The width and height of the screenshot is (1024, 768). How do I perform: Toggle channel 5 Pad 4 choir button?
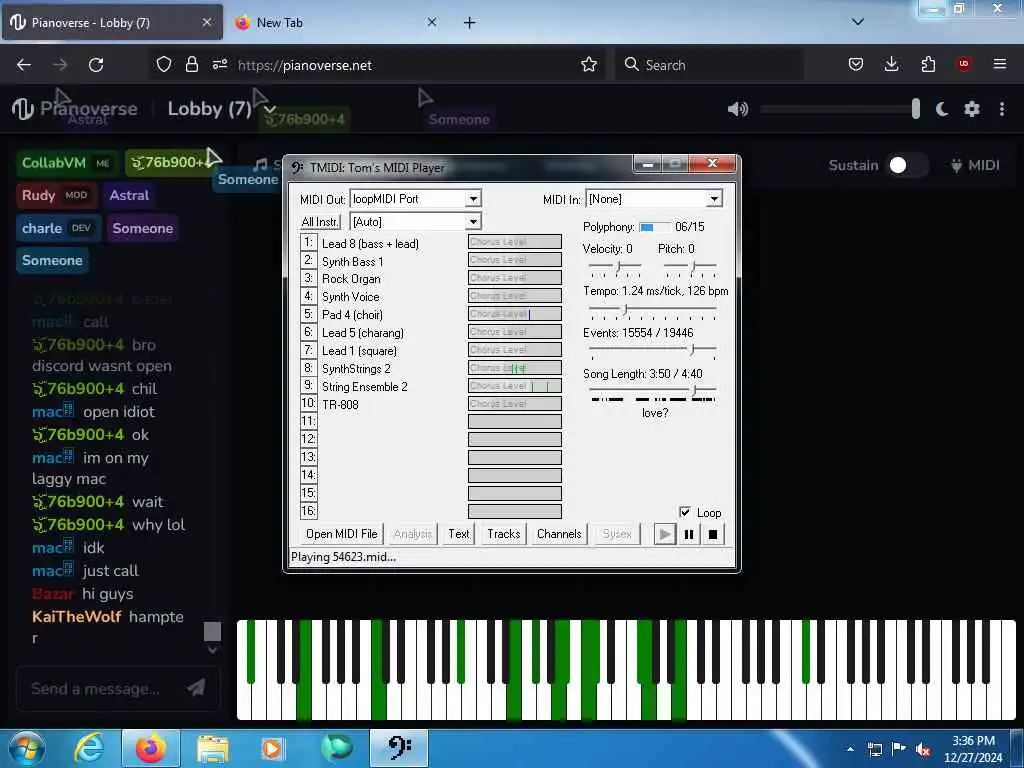308,314
